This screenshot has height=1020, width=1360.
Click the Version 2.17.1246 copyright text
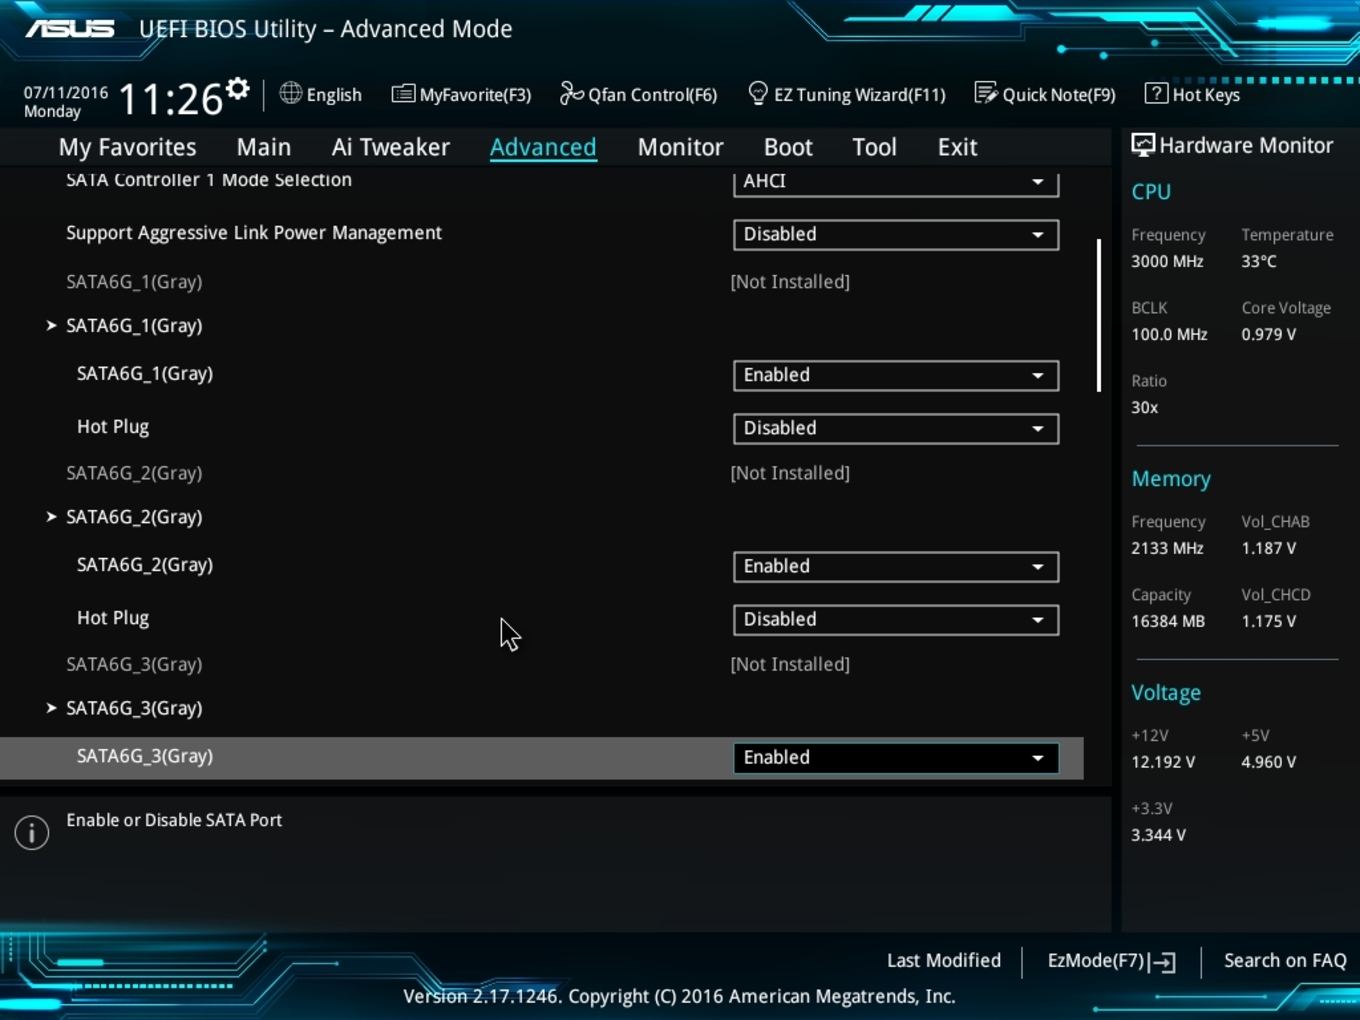(679, 996)
